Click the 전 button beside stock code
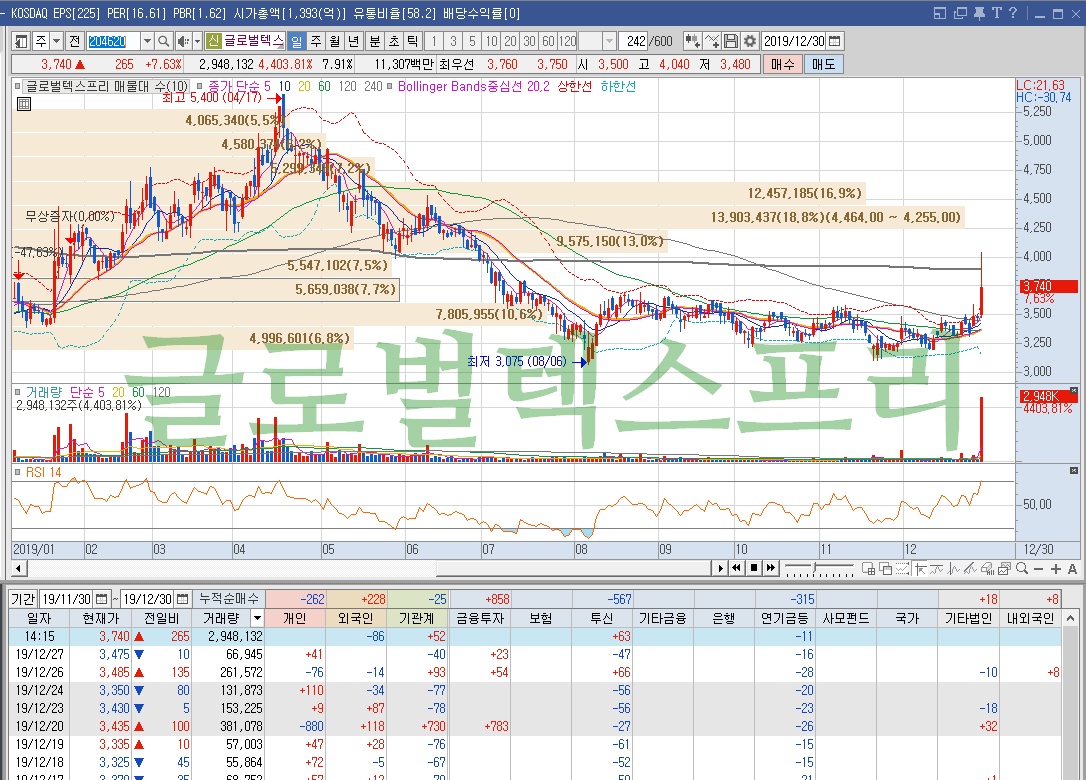 coord(75,42)
